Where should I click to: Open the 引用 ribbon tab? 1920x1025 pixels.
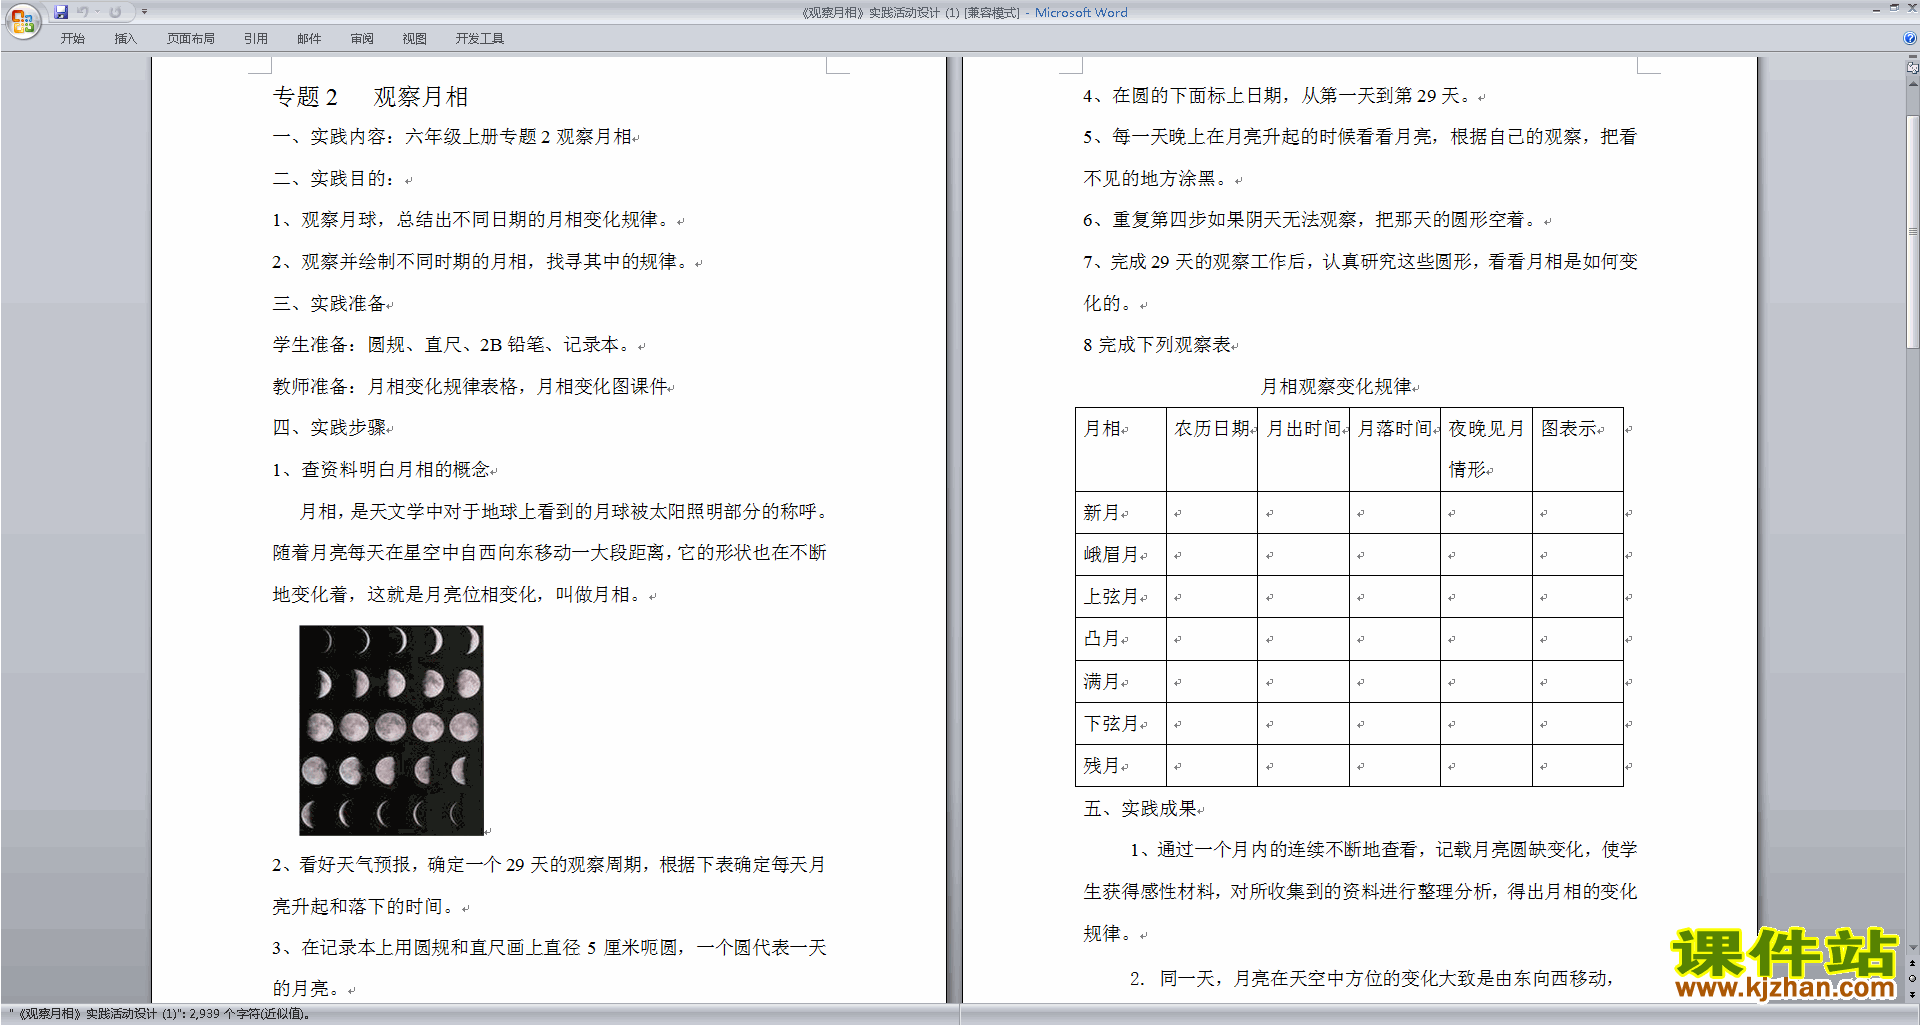(255, 39)
